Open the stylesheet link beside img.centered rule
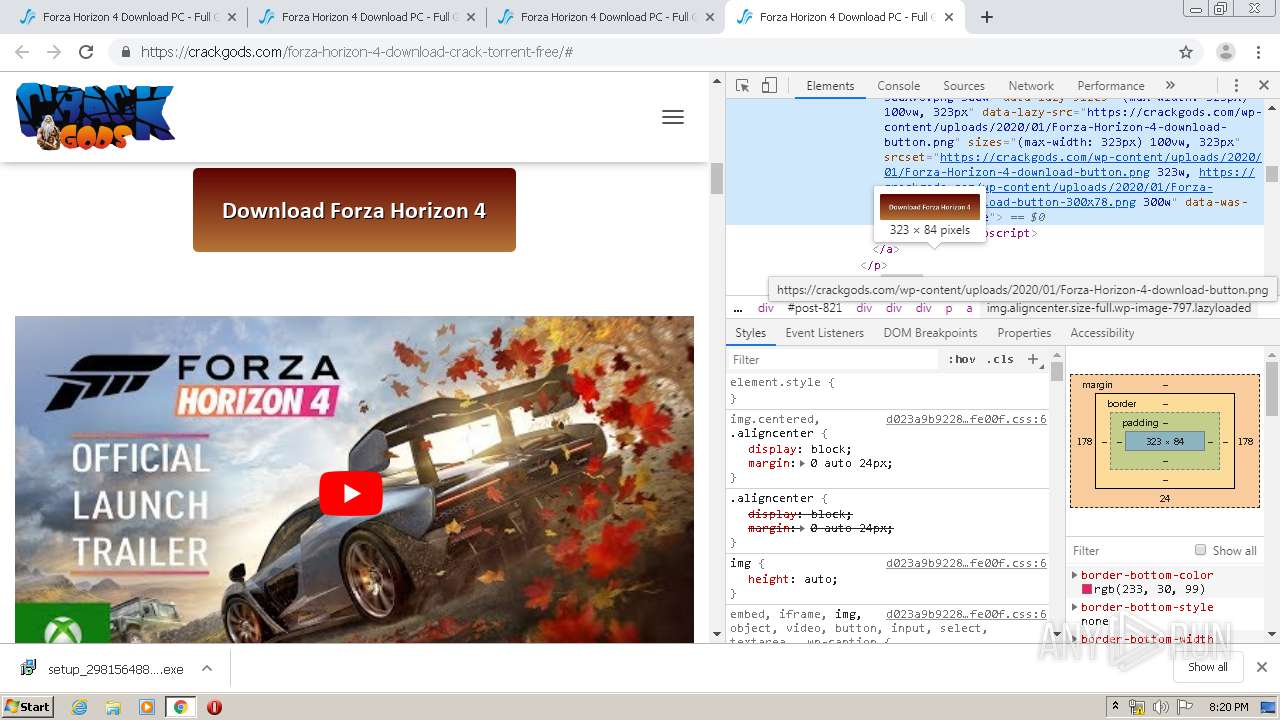This screenshot has width=1280, height=720. click(x=966, y=419)
